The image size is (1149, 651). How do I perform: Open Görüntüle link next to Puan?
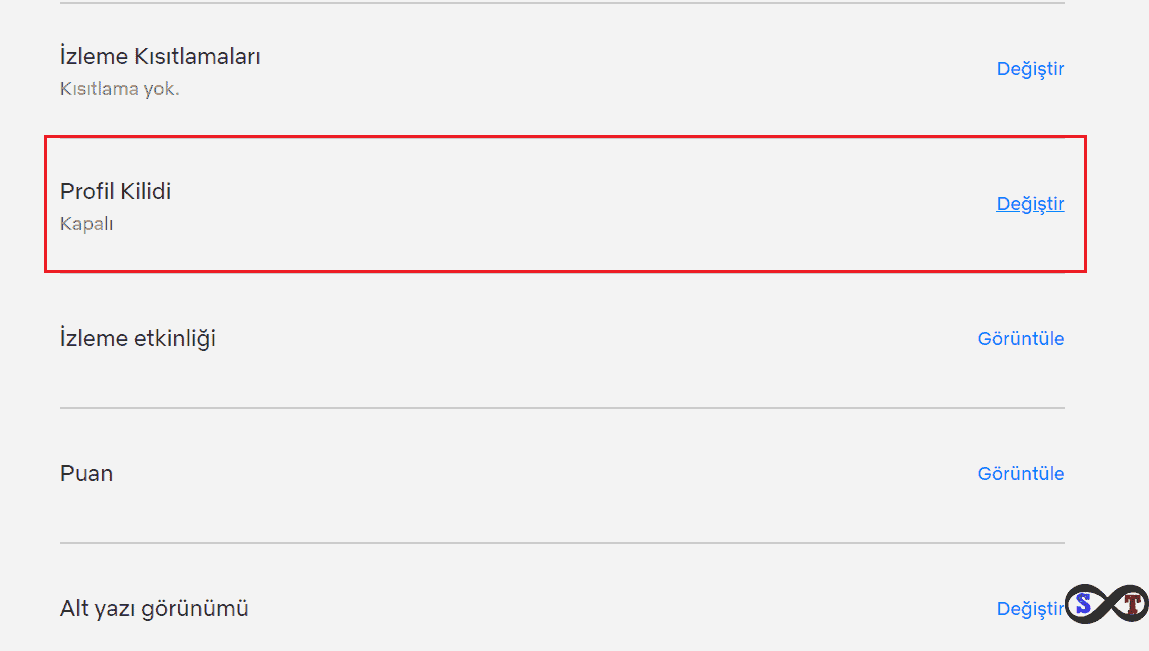click(1020, 474)
